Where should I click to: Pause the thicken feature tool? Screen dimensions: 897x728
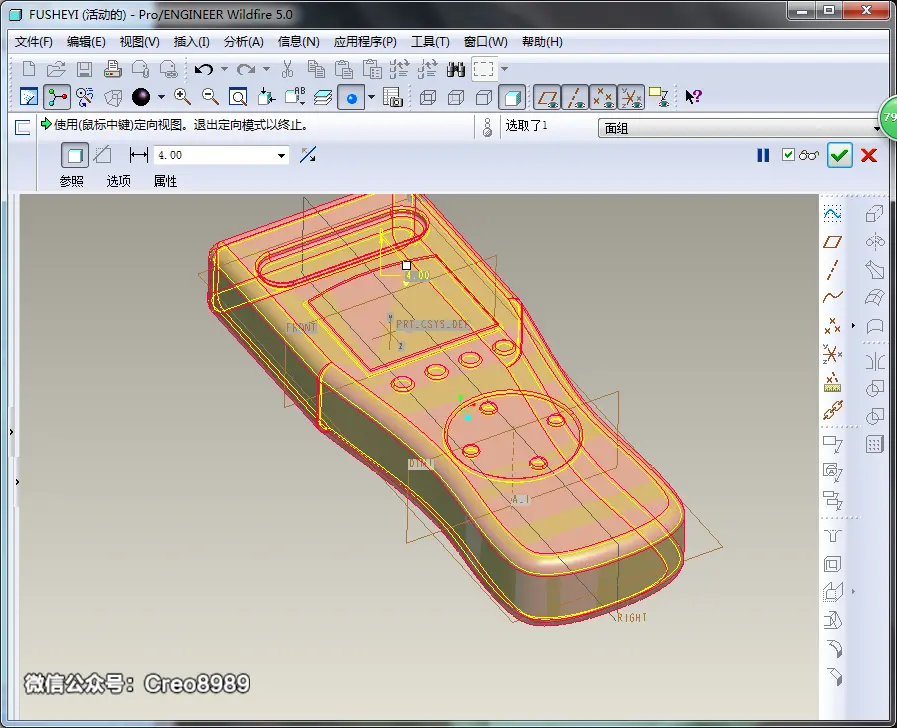763,155
